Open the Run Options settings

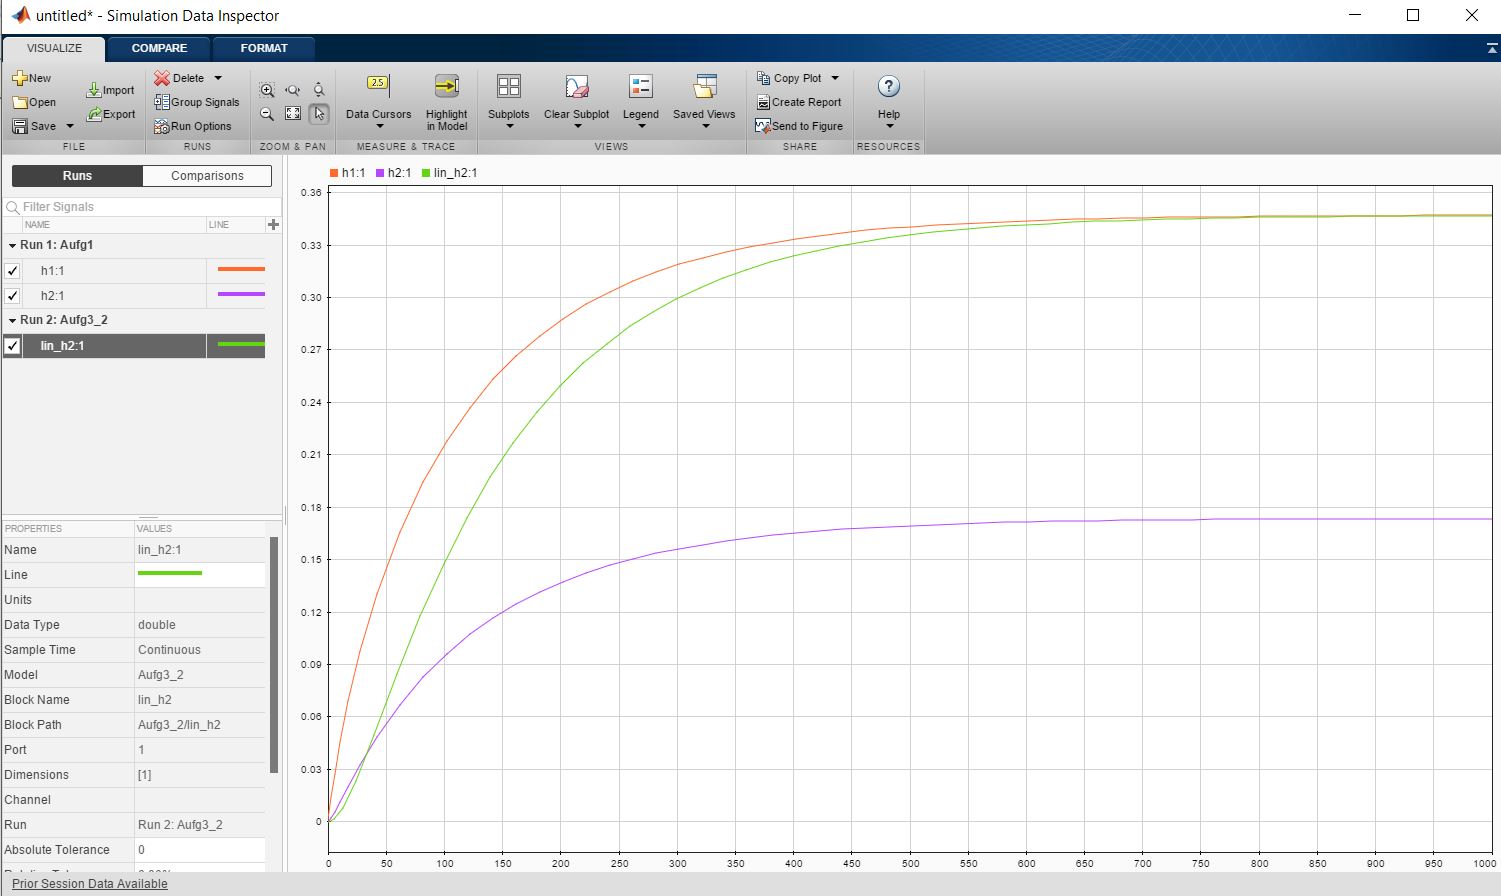[193, 126]
